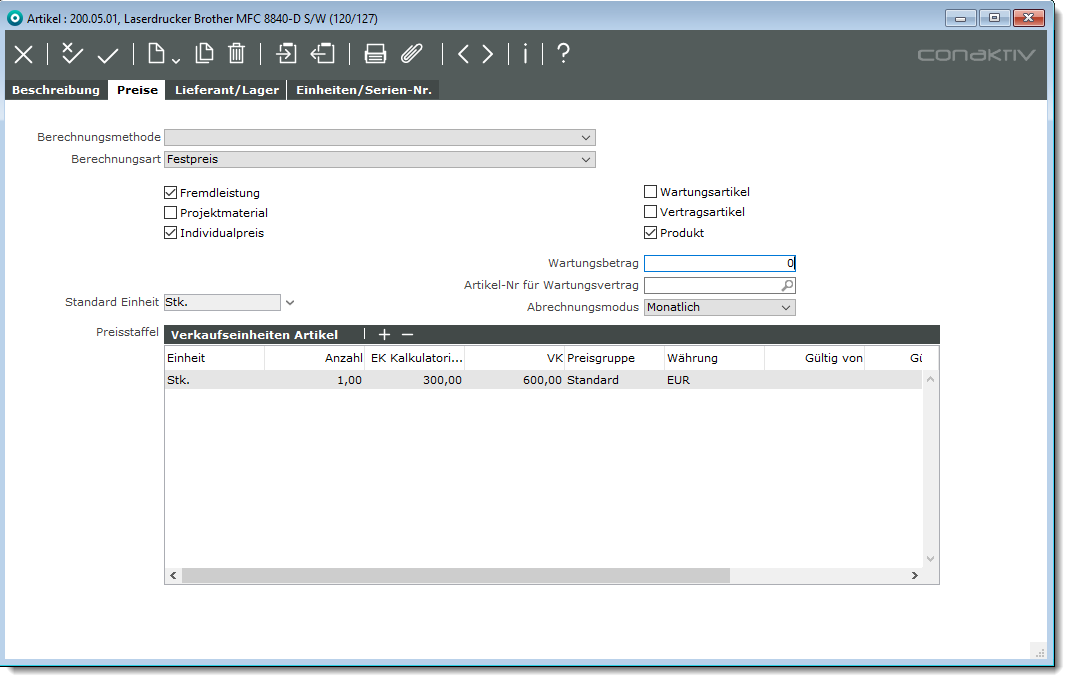Click the printer icon
The height and width of the screenshot is (682, 1070).
pos(375,54)
